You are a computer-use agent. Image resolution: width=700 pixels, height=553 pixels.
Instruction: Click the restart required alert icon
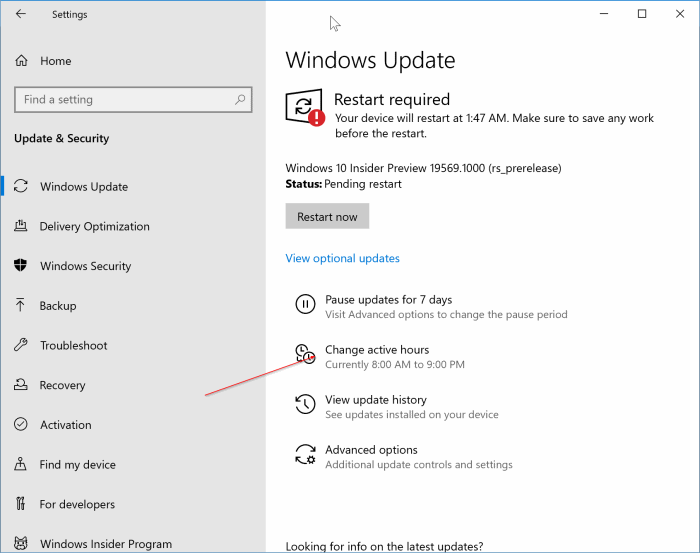(x=305, y=108)
